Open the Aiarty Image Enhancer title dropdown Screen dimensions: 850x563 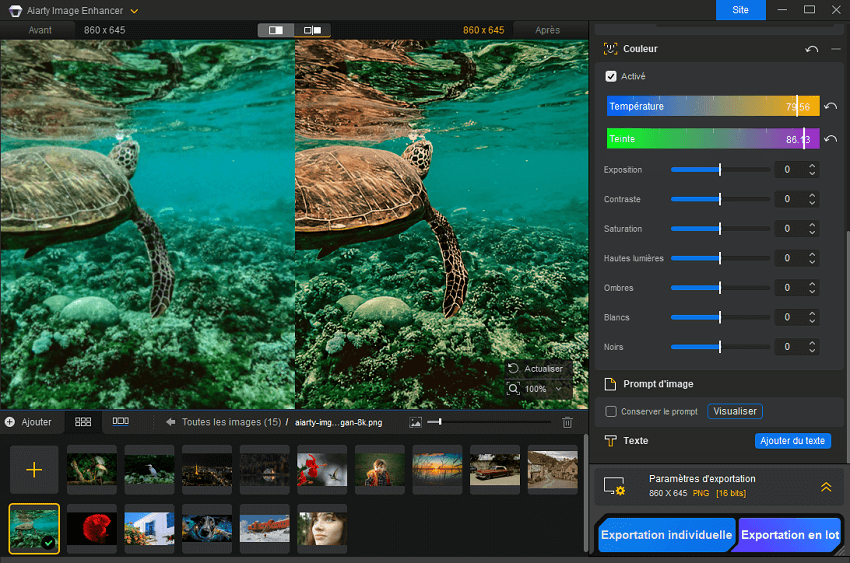coord(134,10)
